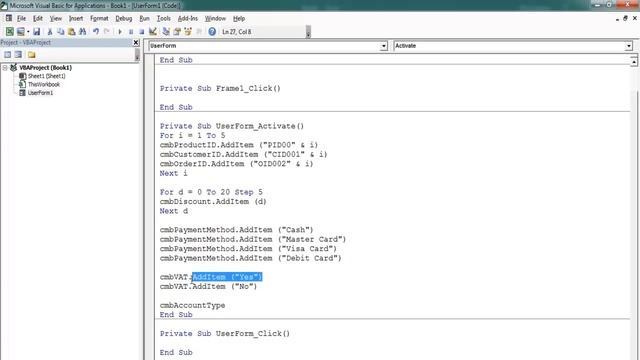Open Project Explorer toolbar icon

[166, 31]
